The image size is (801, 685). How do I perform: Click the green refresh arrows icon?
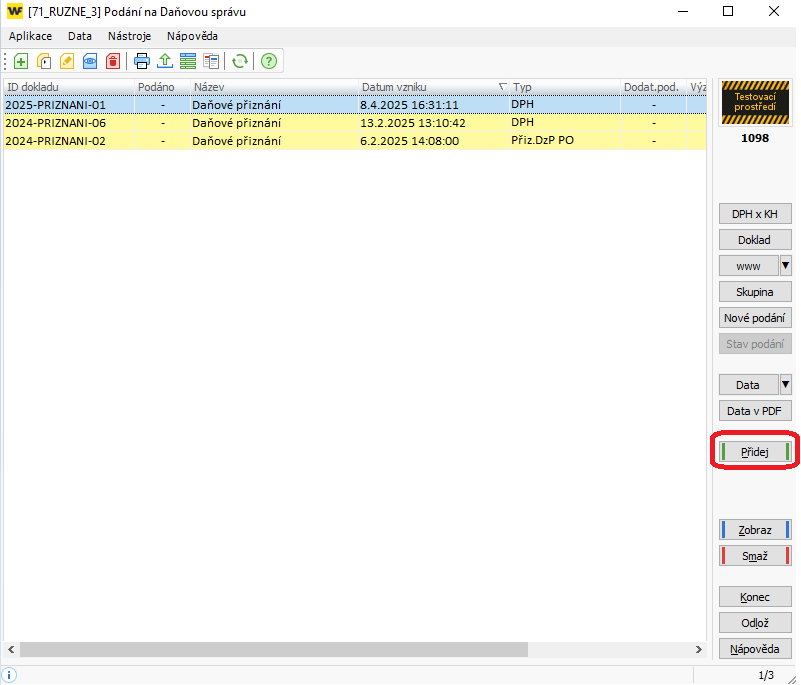[240, 62]
